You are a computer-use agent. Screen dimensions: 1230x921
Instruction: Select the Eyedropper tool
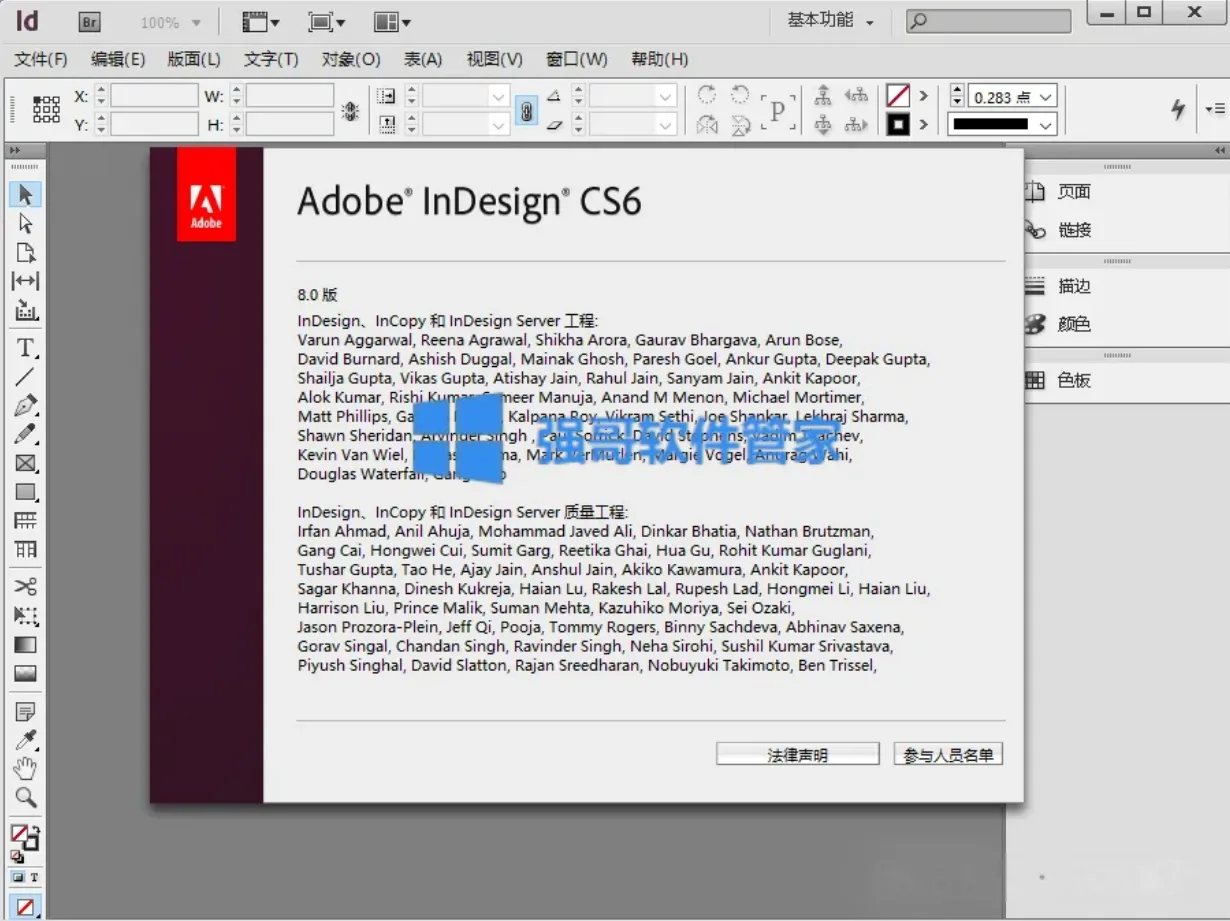pos(25,741)
